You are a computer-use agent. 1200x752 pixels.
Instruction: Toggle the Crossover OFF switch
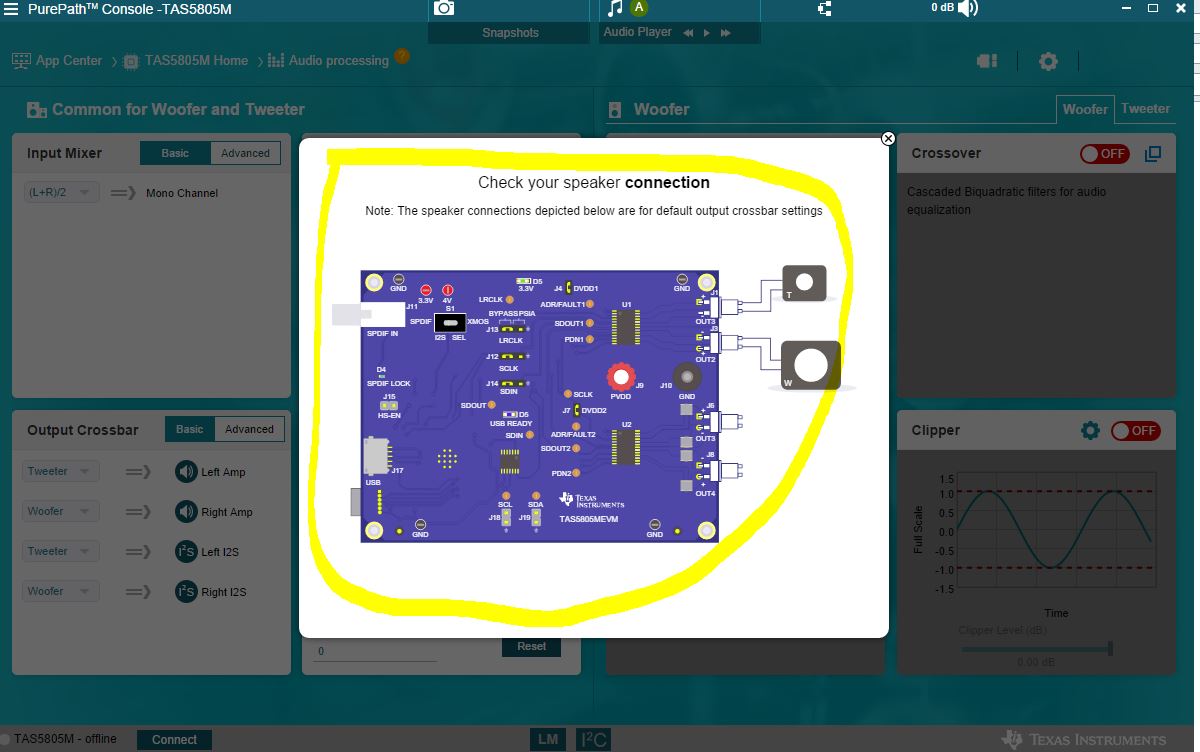[1105, 154]
